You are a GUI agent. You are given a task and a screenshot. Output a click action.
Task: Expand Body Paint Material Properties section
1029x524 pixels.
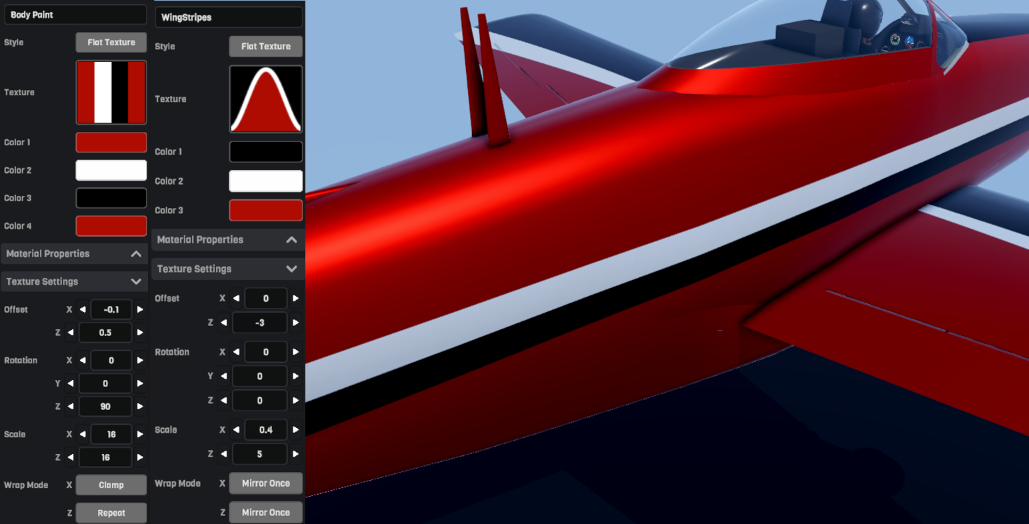[x=74, y=253]
